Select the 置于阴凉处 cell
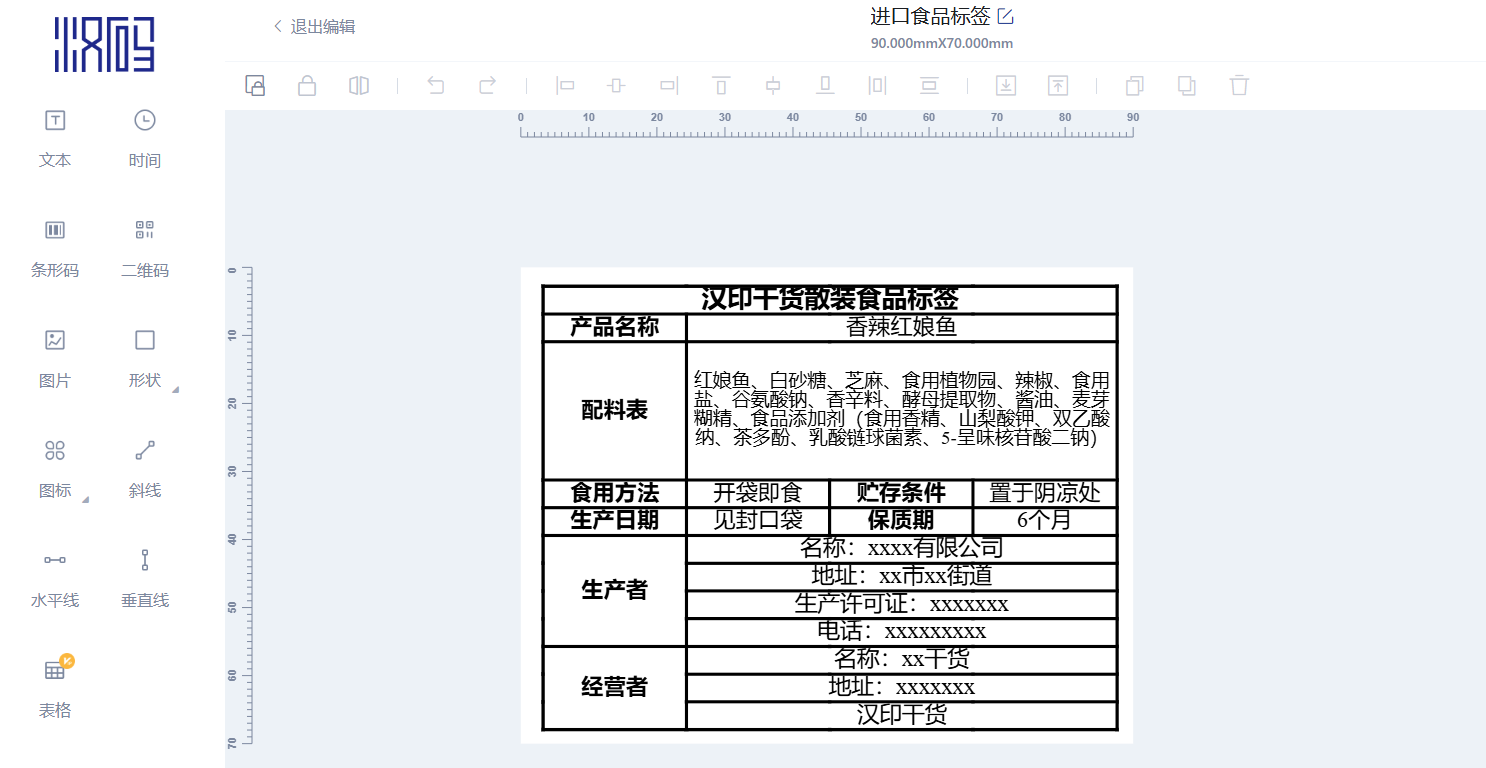 [x=1045, y=493]
